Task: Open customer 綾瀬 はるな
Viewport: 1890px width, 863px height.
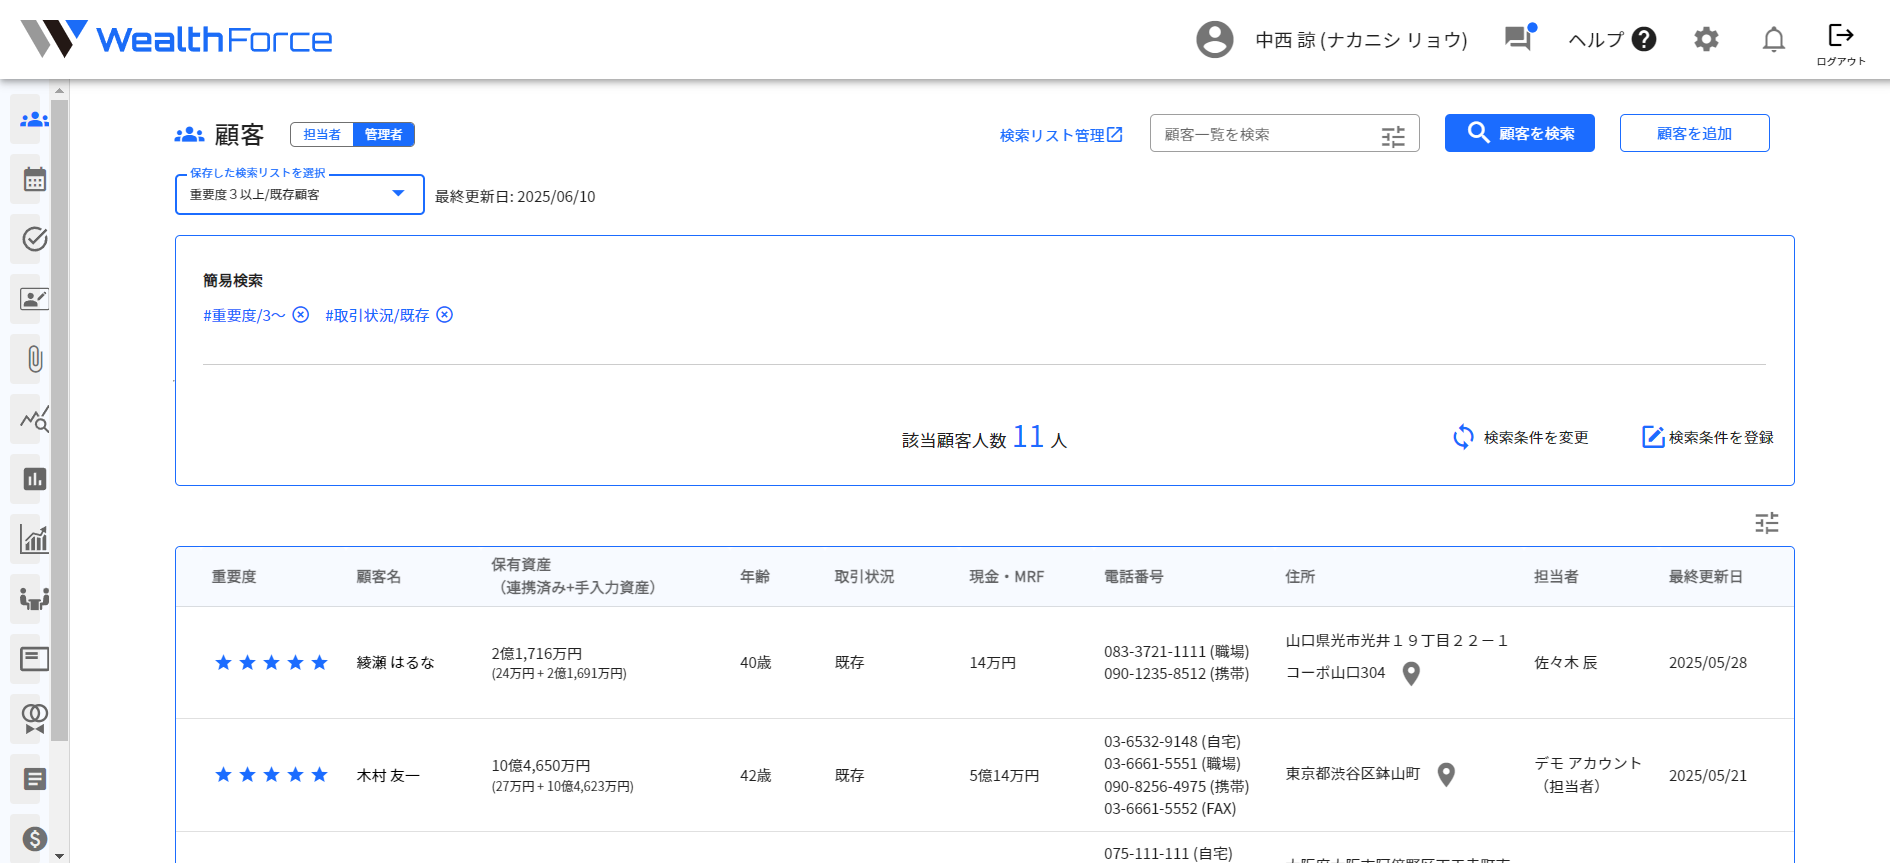Action: 396,663
